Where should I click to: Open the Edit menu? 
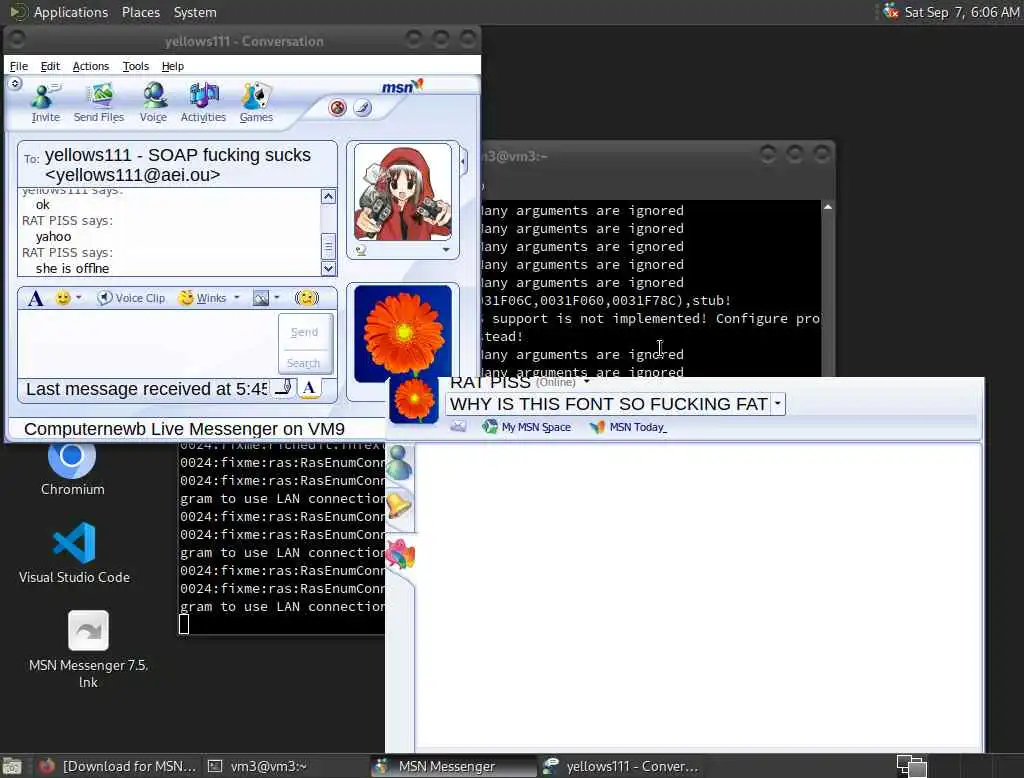(x=50, y=66)
